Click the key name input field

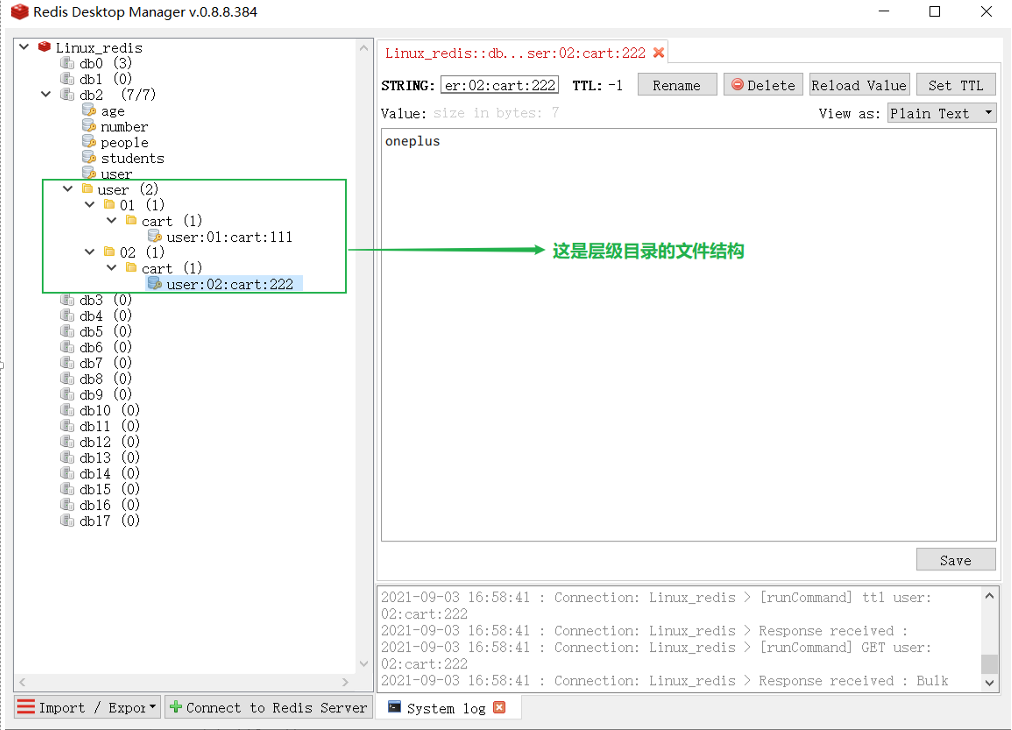click(500, 85)
